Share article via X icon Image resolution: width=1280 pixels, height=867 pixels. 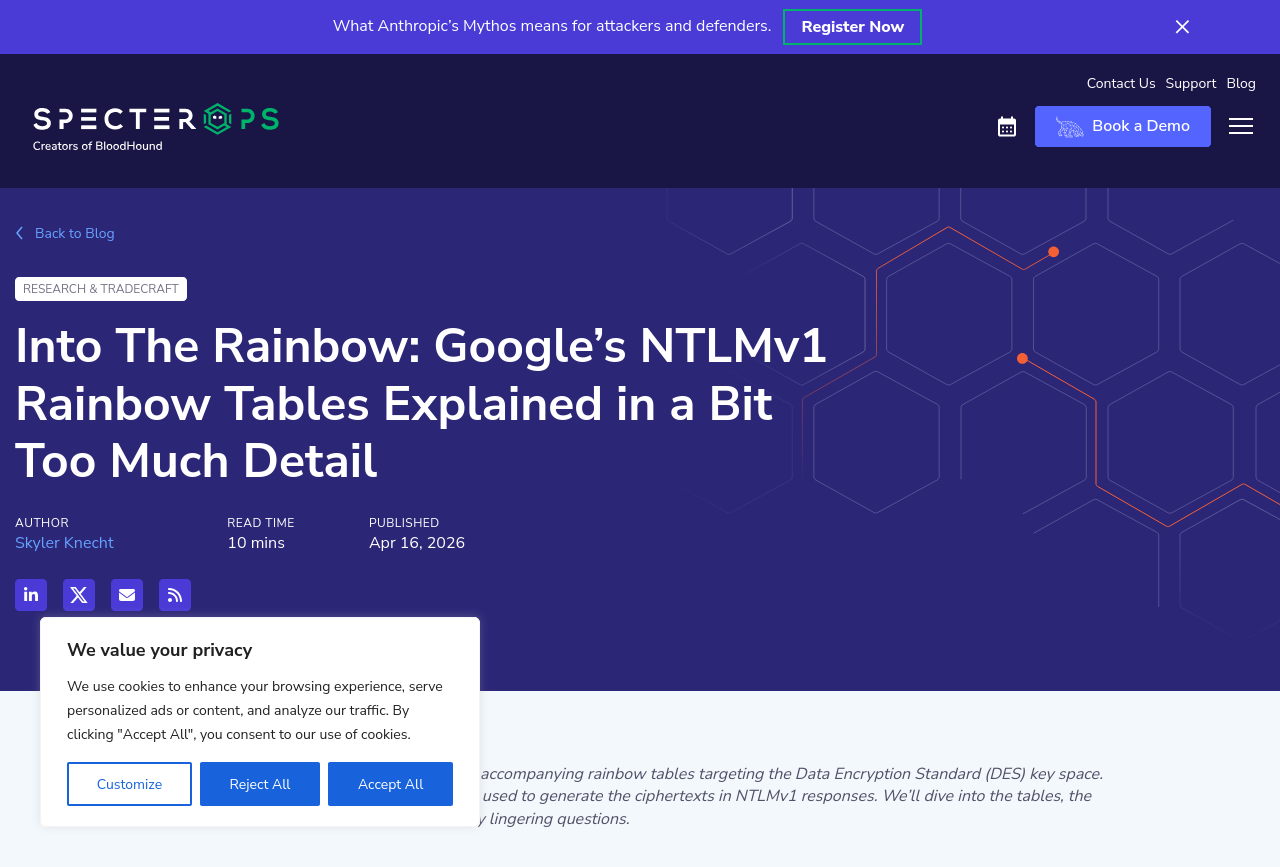(79, 595)
